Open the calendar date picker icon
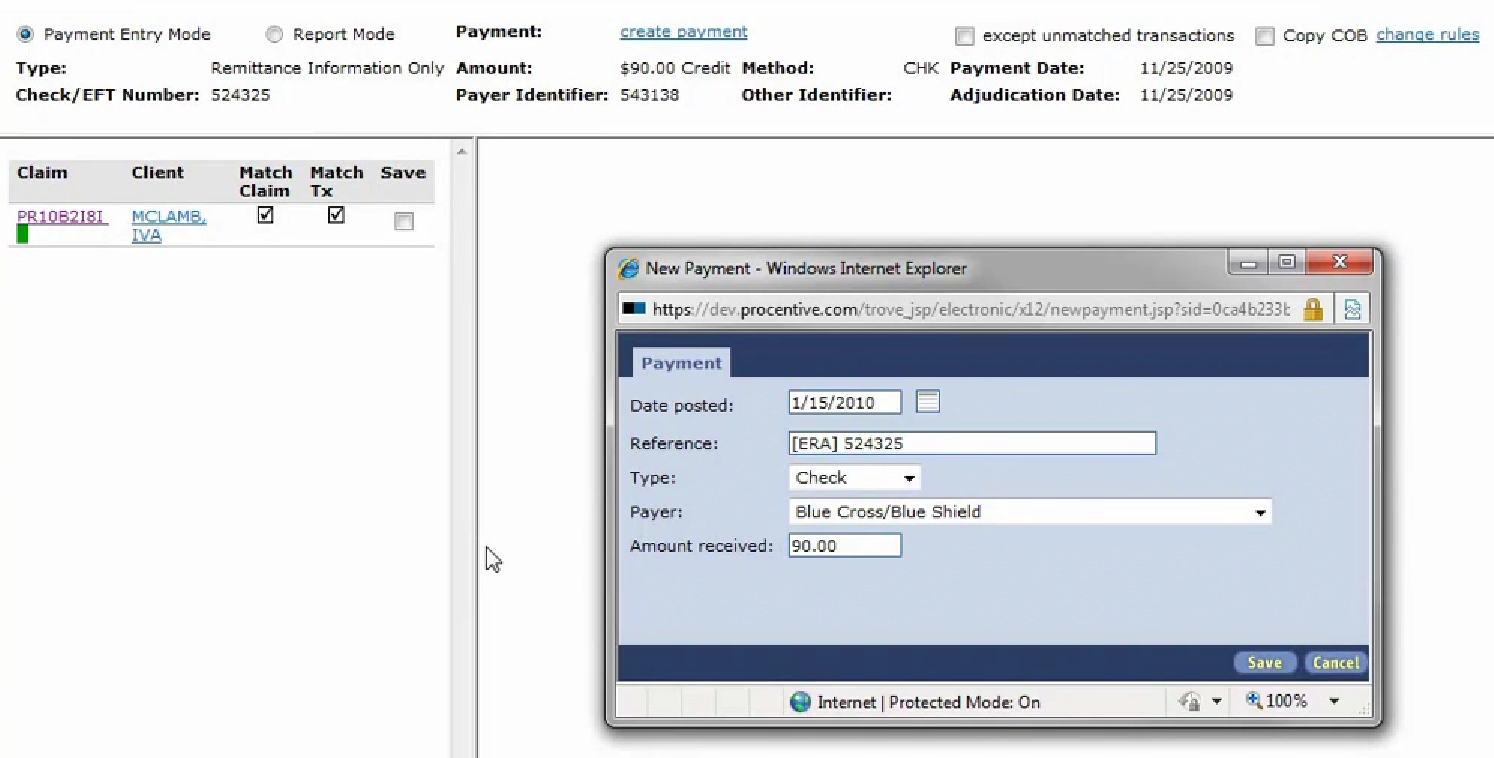Screen dimensions: 1494x758 point(928,402)
